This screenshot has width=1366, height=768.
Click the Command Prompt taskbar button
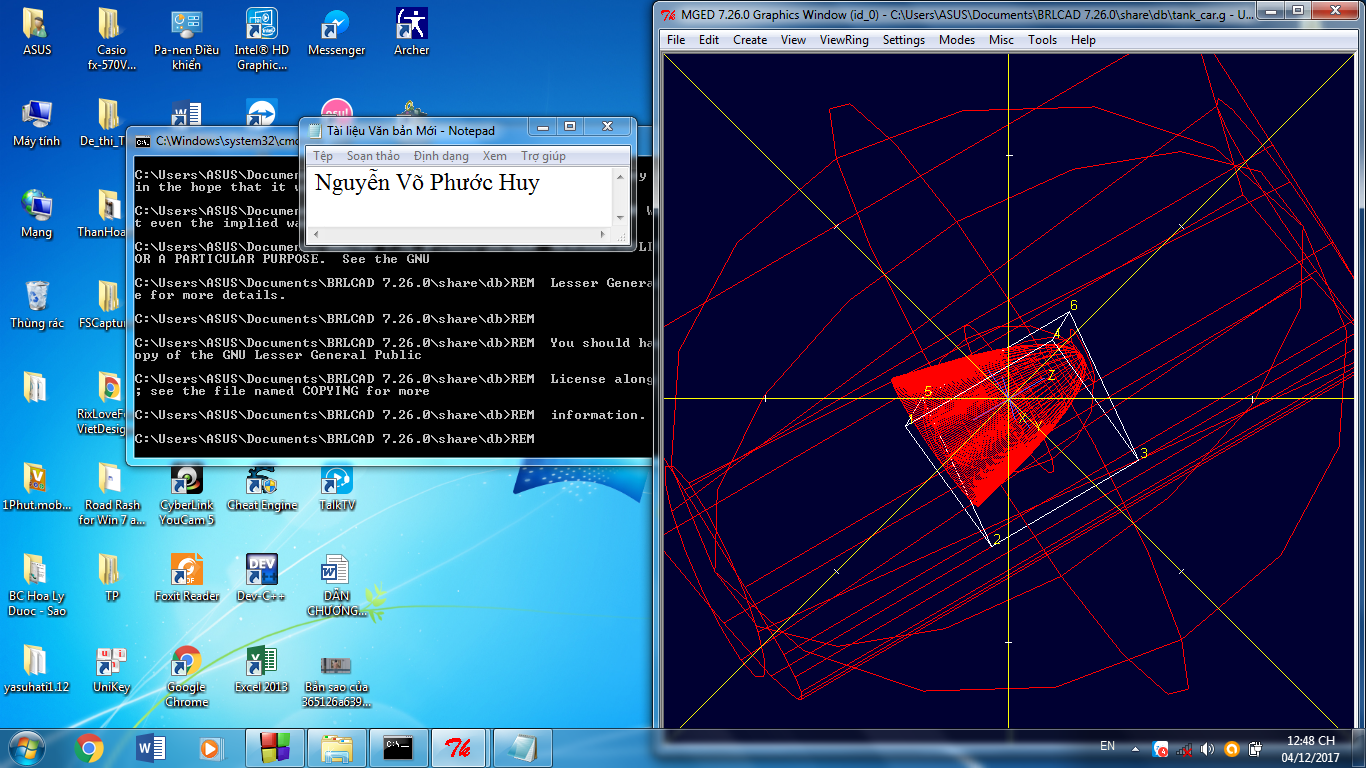click(398, 748)
